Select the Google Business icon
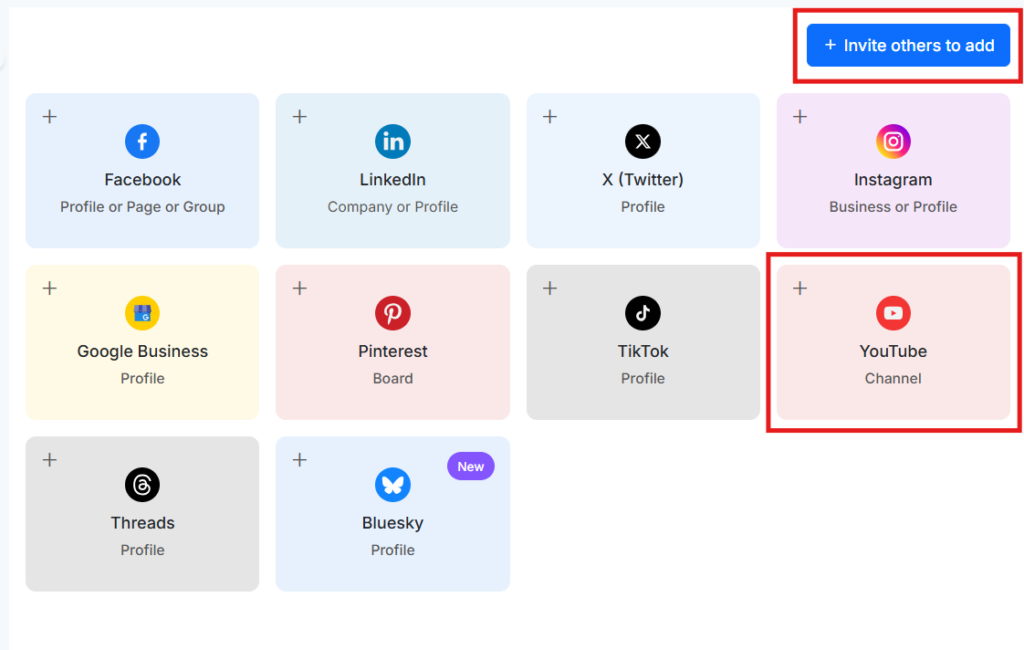Screen dimensions: 1024x650 (x=142, y=313)
